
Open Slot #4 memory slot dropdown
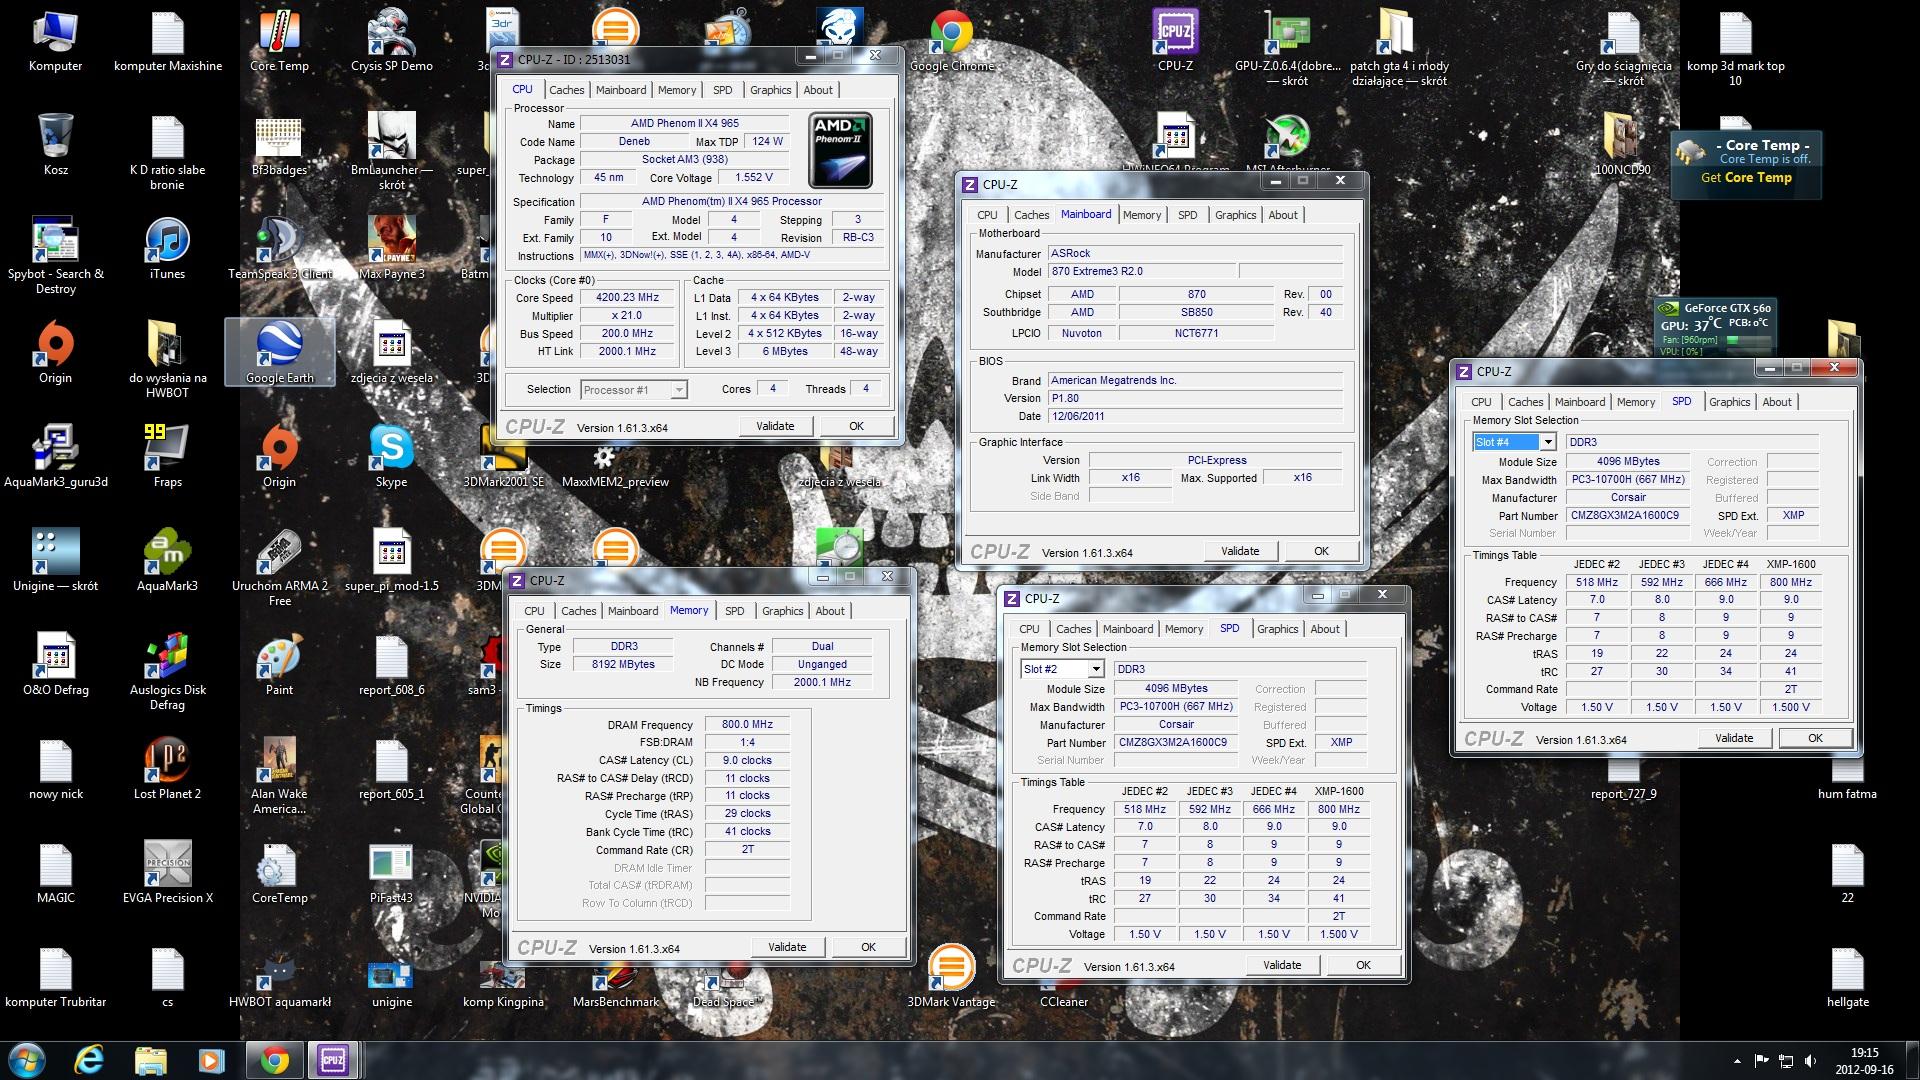pos(1547,442)
